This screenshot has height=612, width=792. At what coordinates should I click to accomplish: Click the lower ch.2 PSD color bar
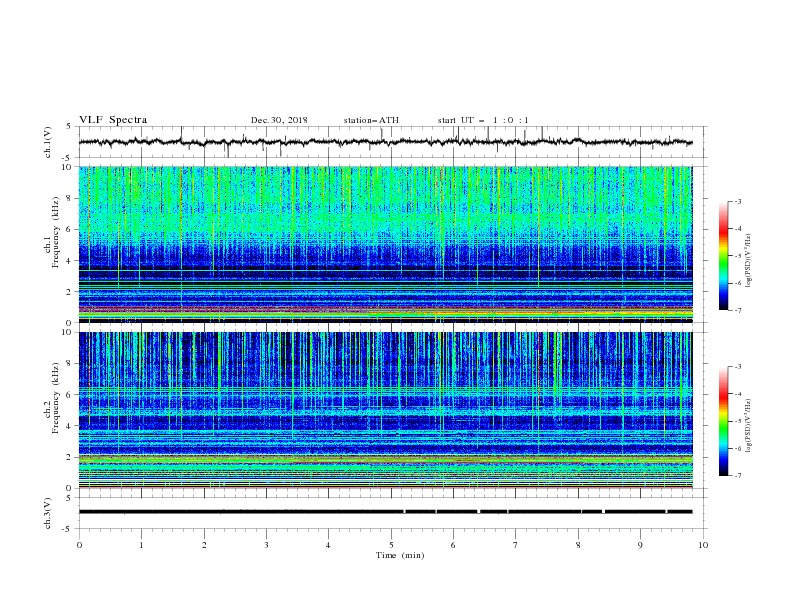(x=723, y=421)
